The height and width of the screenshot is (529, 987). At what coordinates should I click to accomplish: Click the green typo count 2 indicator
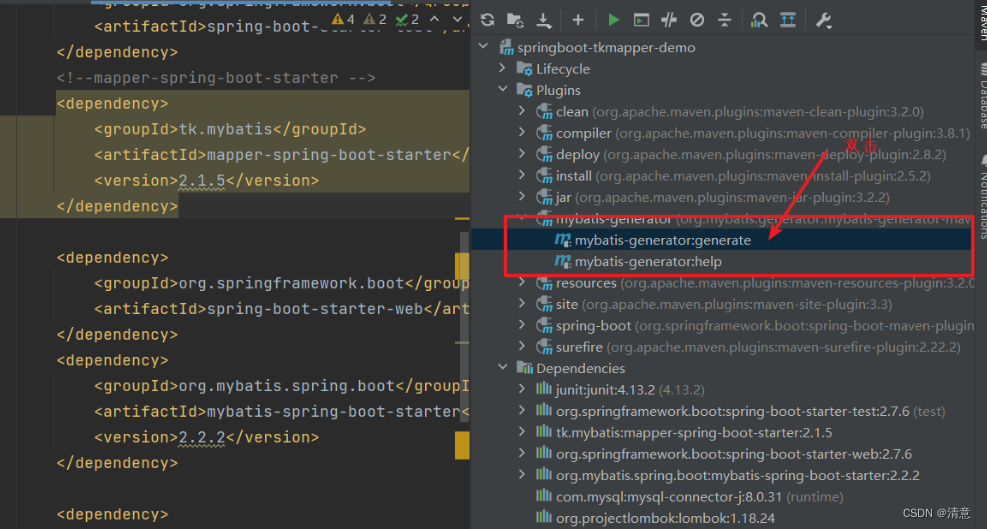(407, 20)
